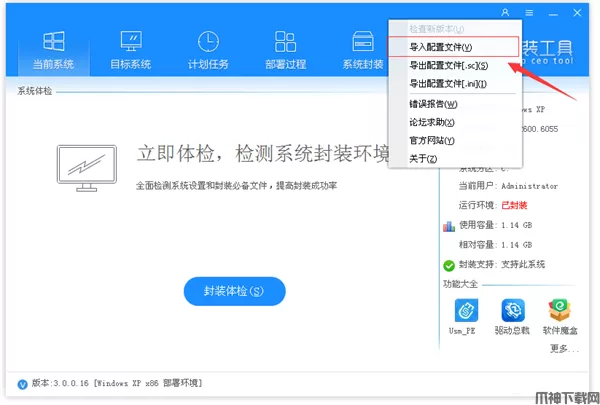Open the 驱动总裁 driver tool icon

pyautogui.click(x=513, y=310)
